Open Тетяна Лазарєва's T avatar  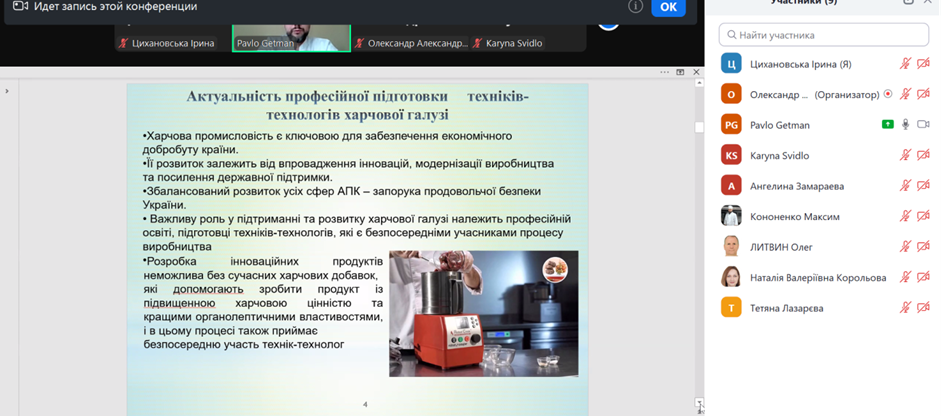[731, 308]
